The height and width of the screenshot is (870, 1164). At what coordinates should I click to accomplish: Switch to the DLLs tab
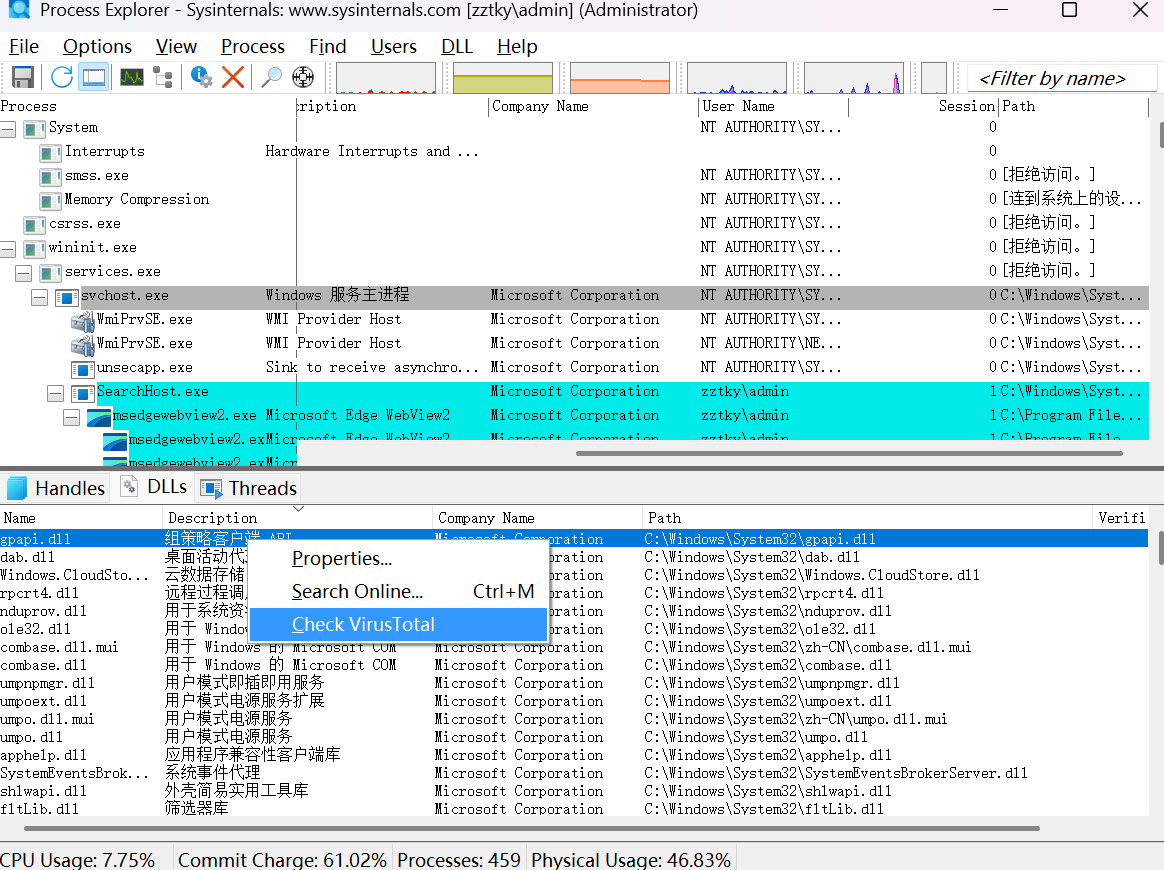click(x=154, y=487)
